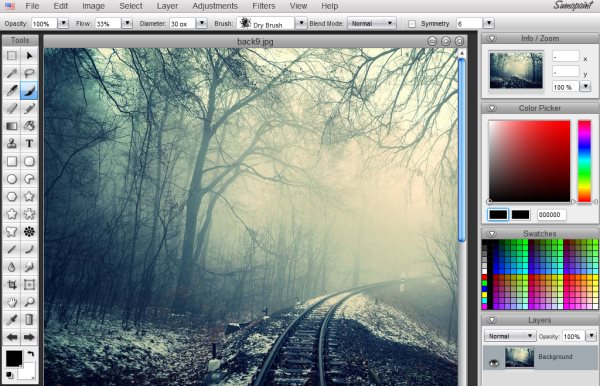Image resolution: width=600 pixels, height=386 pixels.
Task: Open the Layer menu
Action: 167,6
